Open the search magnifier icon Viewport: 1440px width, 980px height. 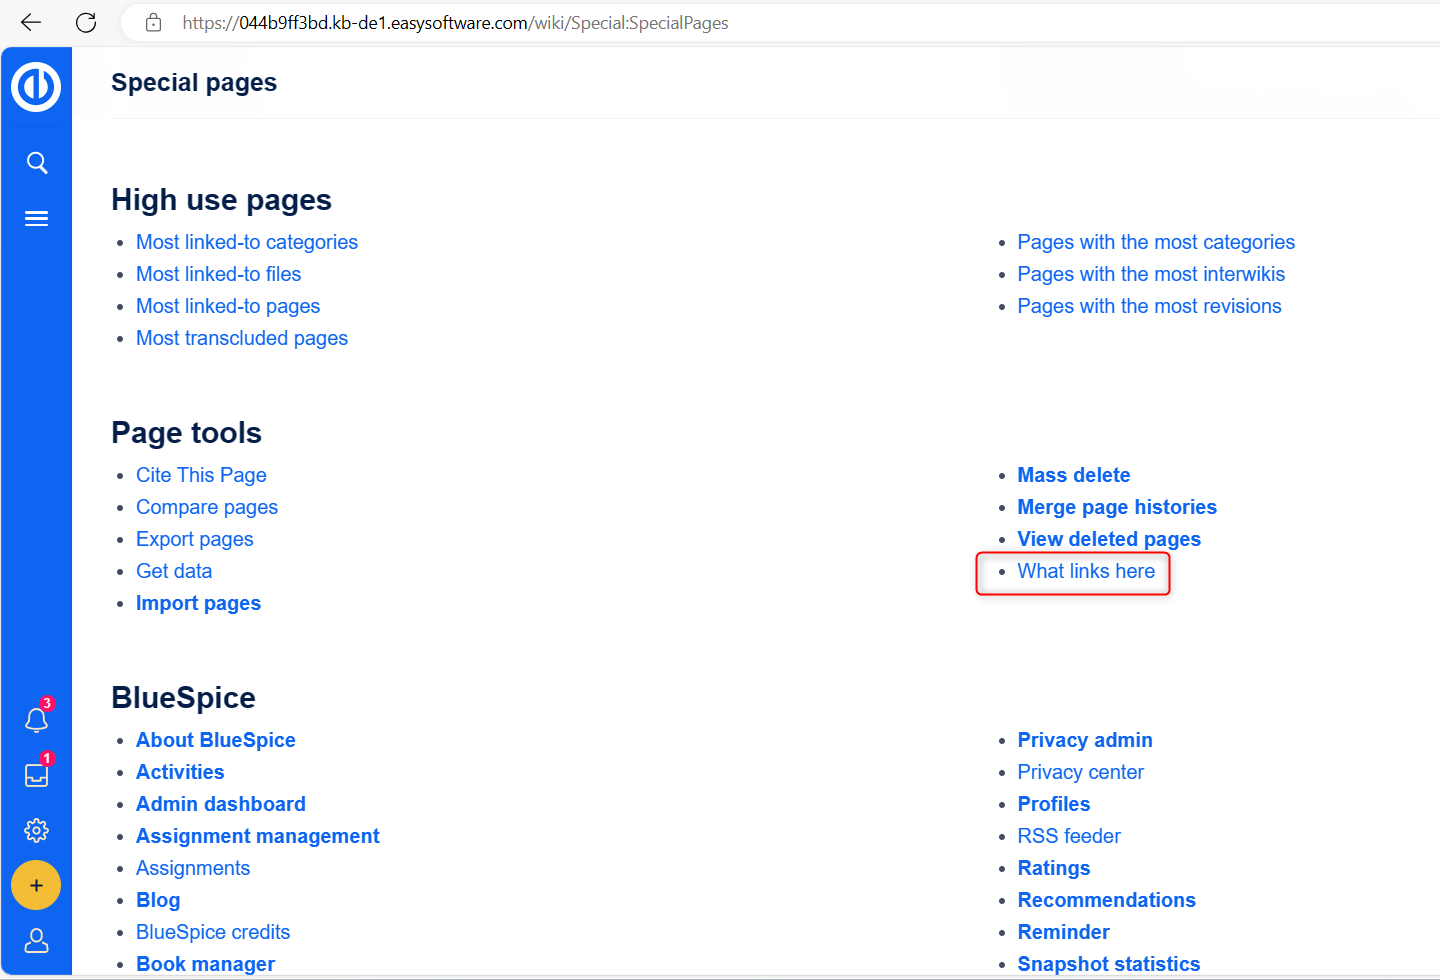pos(37,163)
